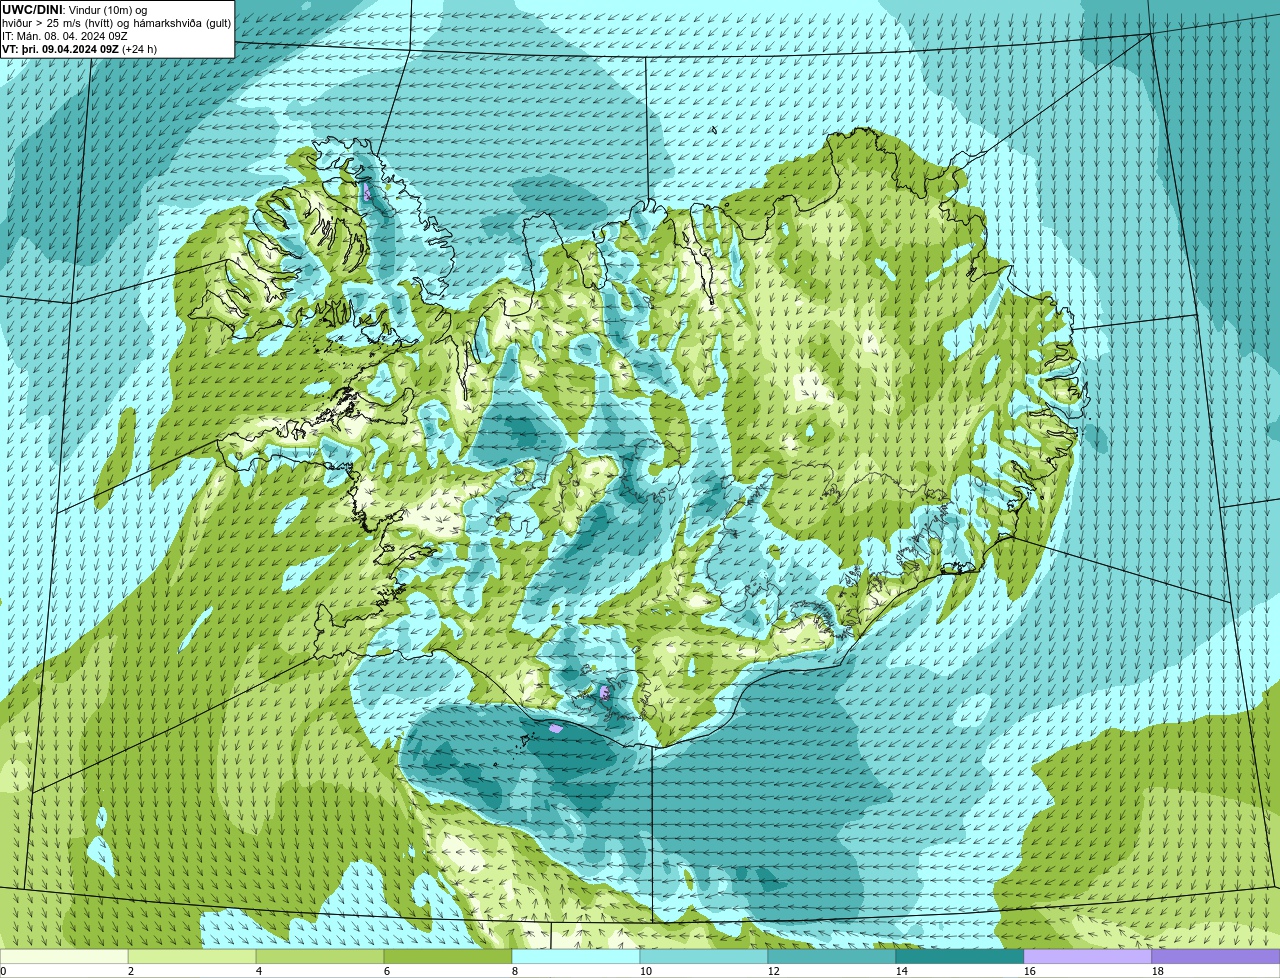Click the "18" tick label on the color scale
This screenshot has height=978, width=1280.
[x=1158, y=971]
